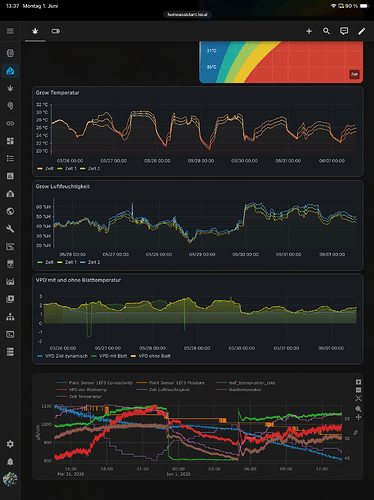This screenshot has width=374, height=500.
Task: Open notifications bell in sidebar
Action: tap(10, 462)
